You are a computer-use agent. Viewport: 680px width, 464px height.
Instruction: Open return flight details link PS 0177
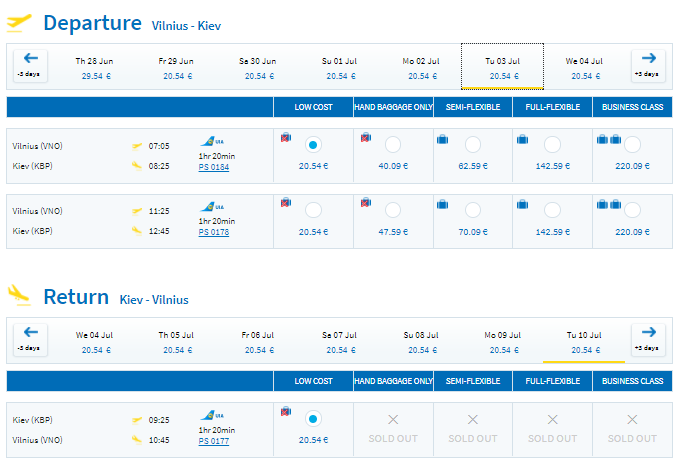pos(213,441)
